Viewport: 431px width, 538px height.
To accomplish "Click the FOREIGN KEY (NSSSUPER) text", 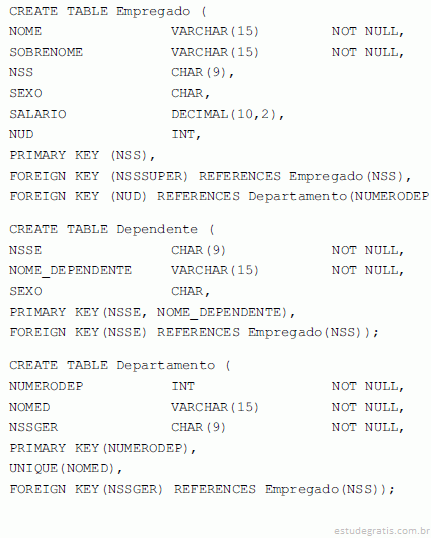I will click(98, 176).
